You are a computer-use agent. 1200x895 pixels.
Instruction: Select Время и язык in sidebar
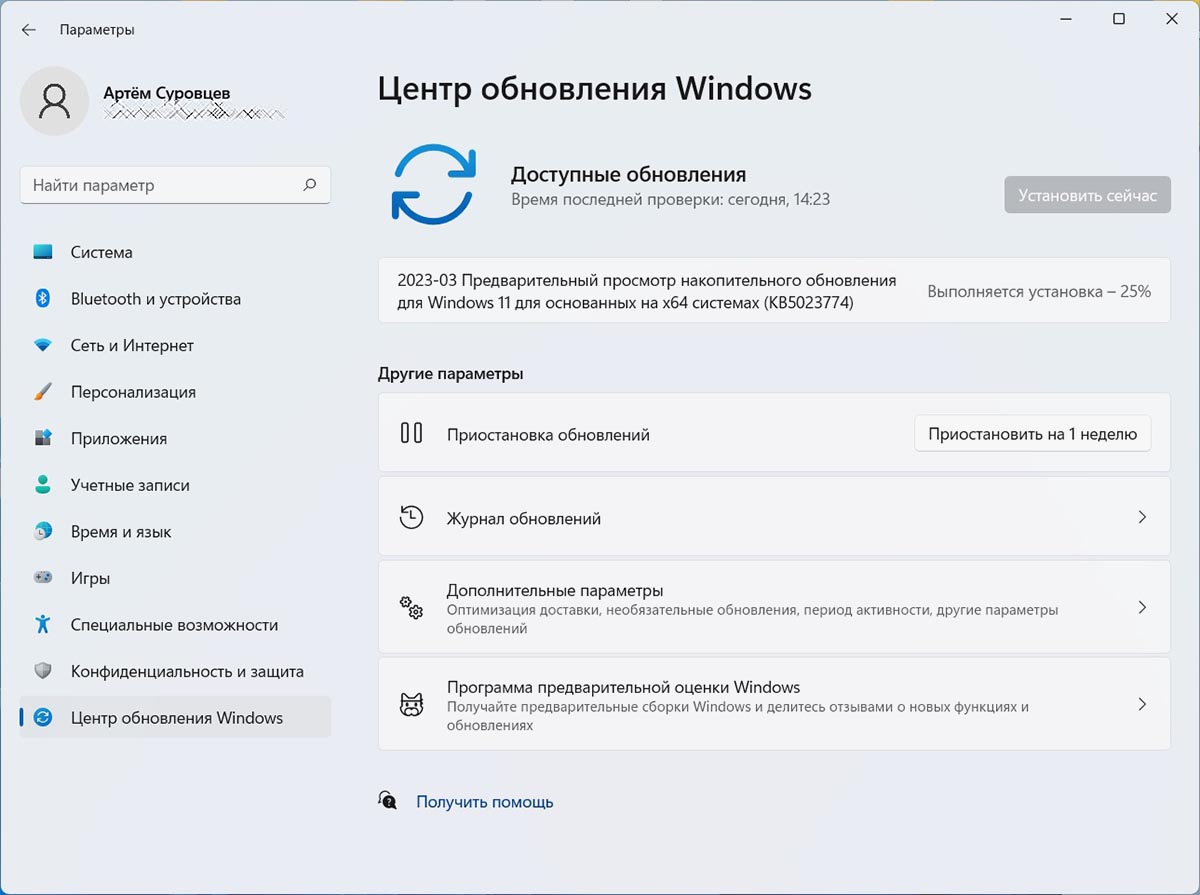(x=175, y=532)
